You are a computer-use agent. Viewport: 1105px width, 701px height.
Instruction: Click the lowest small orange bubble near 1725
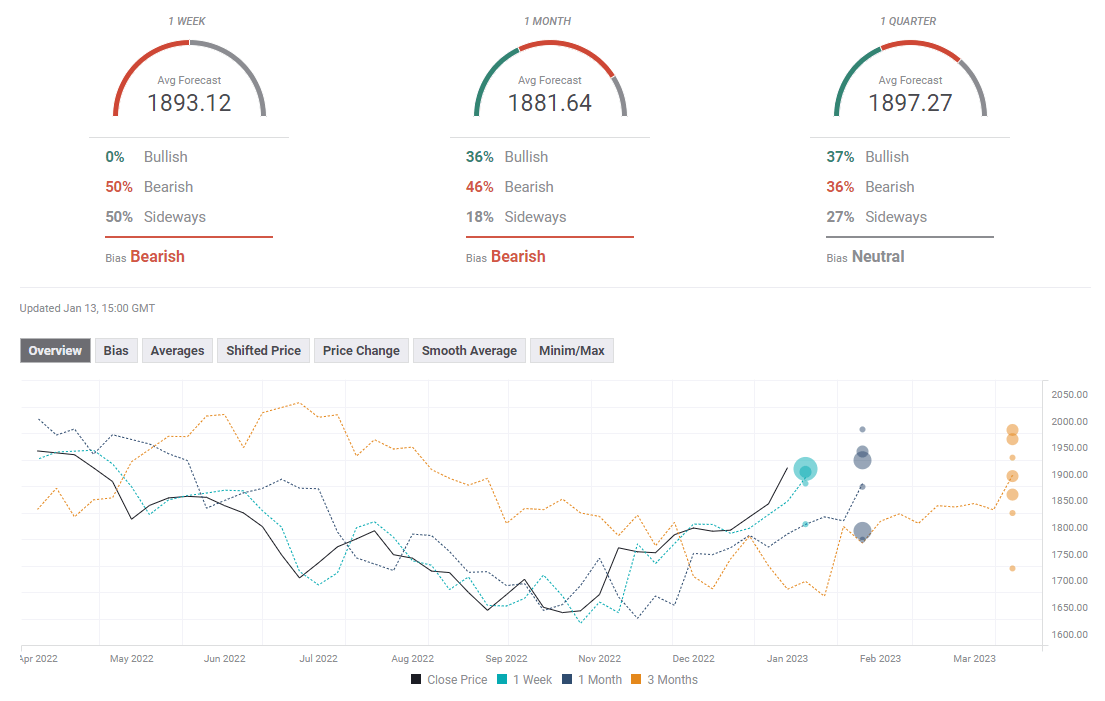click(1012, 568)
